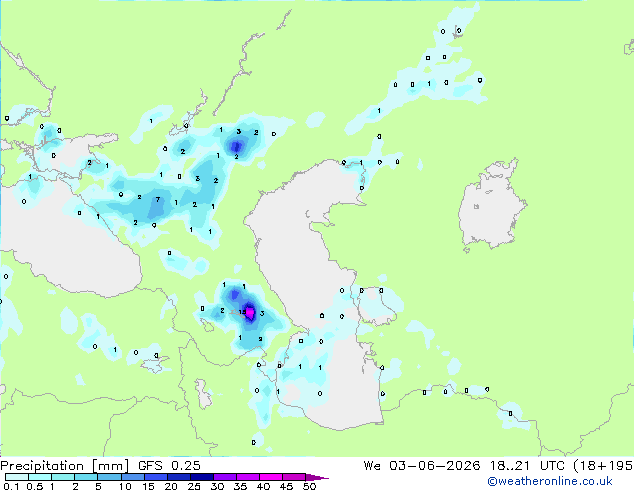
Task: Click the legend arrow tip beyond 50 mm
Action: [x=317, y=477]
